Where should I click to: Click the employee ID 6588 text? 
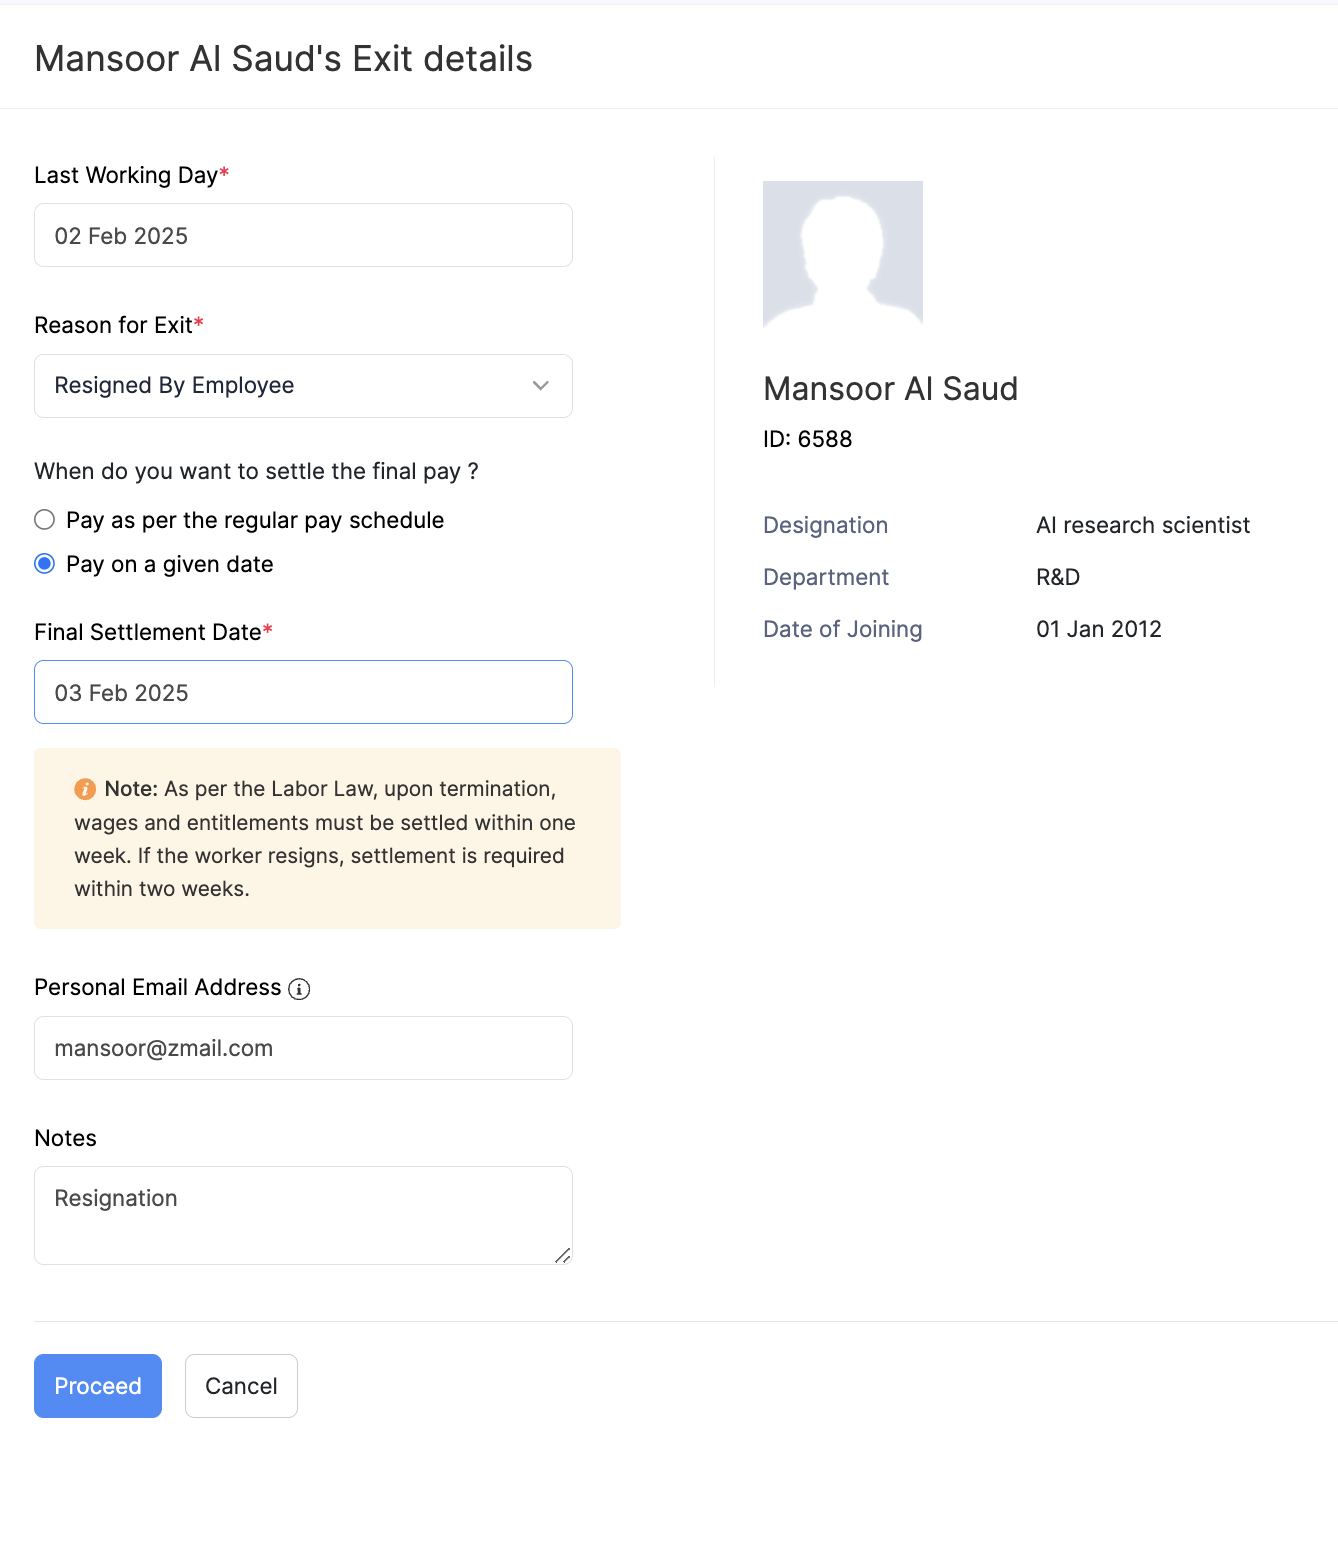point(807,439)
